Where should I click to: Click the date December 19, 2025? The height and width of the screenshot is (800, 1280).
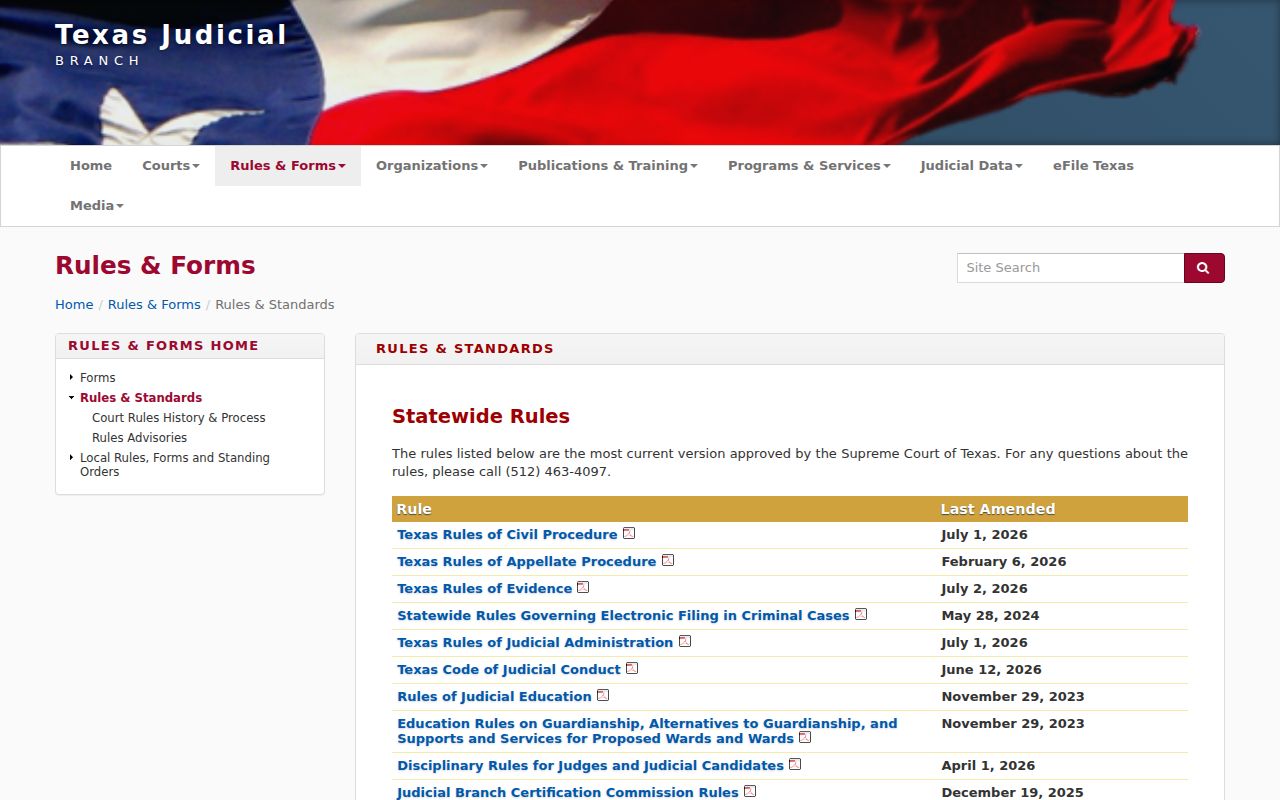pos(1012,792)
